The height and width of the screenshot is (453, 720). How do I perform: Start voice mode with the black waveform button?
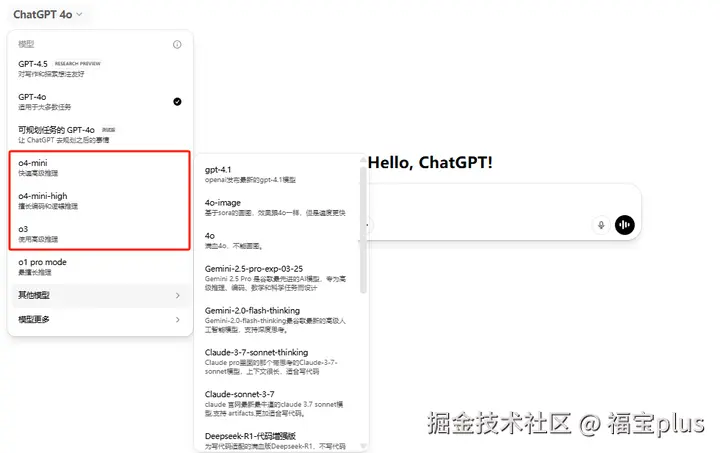click(625, 225)
